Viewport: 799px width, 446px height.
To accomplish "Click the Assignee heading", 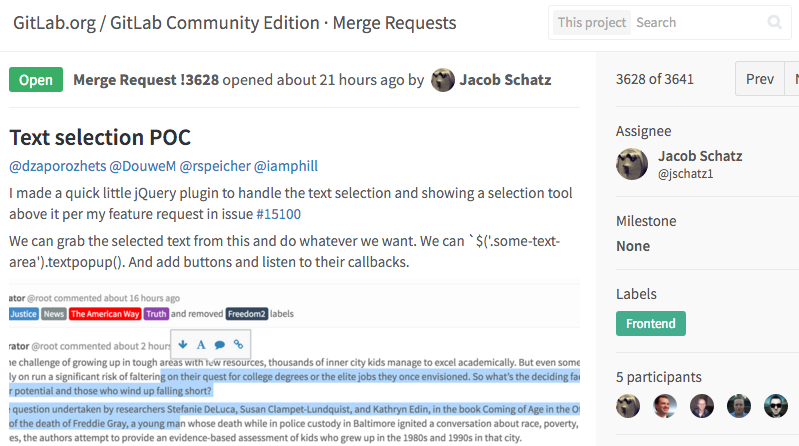I will (x=644, y=131).
